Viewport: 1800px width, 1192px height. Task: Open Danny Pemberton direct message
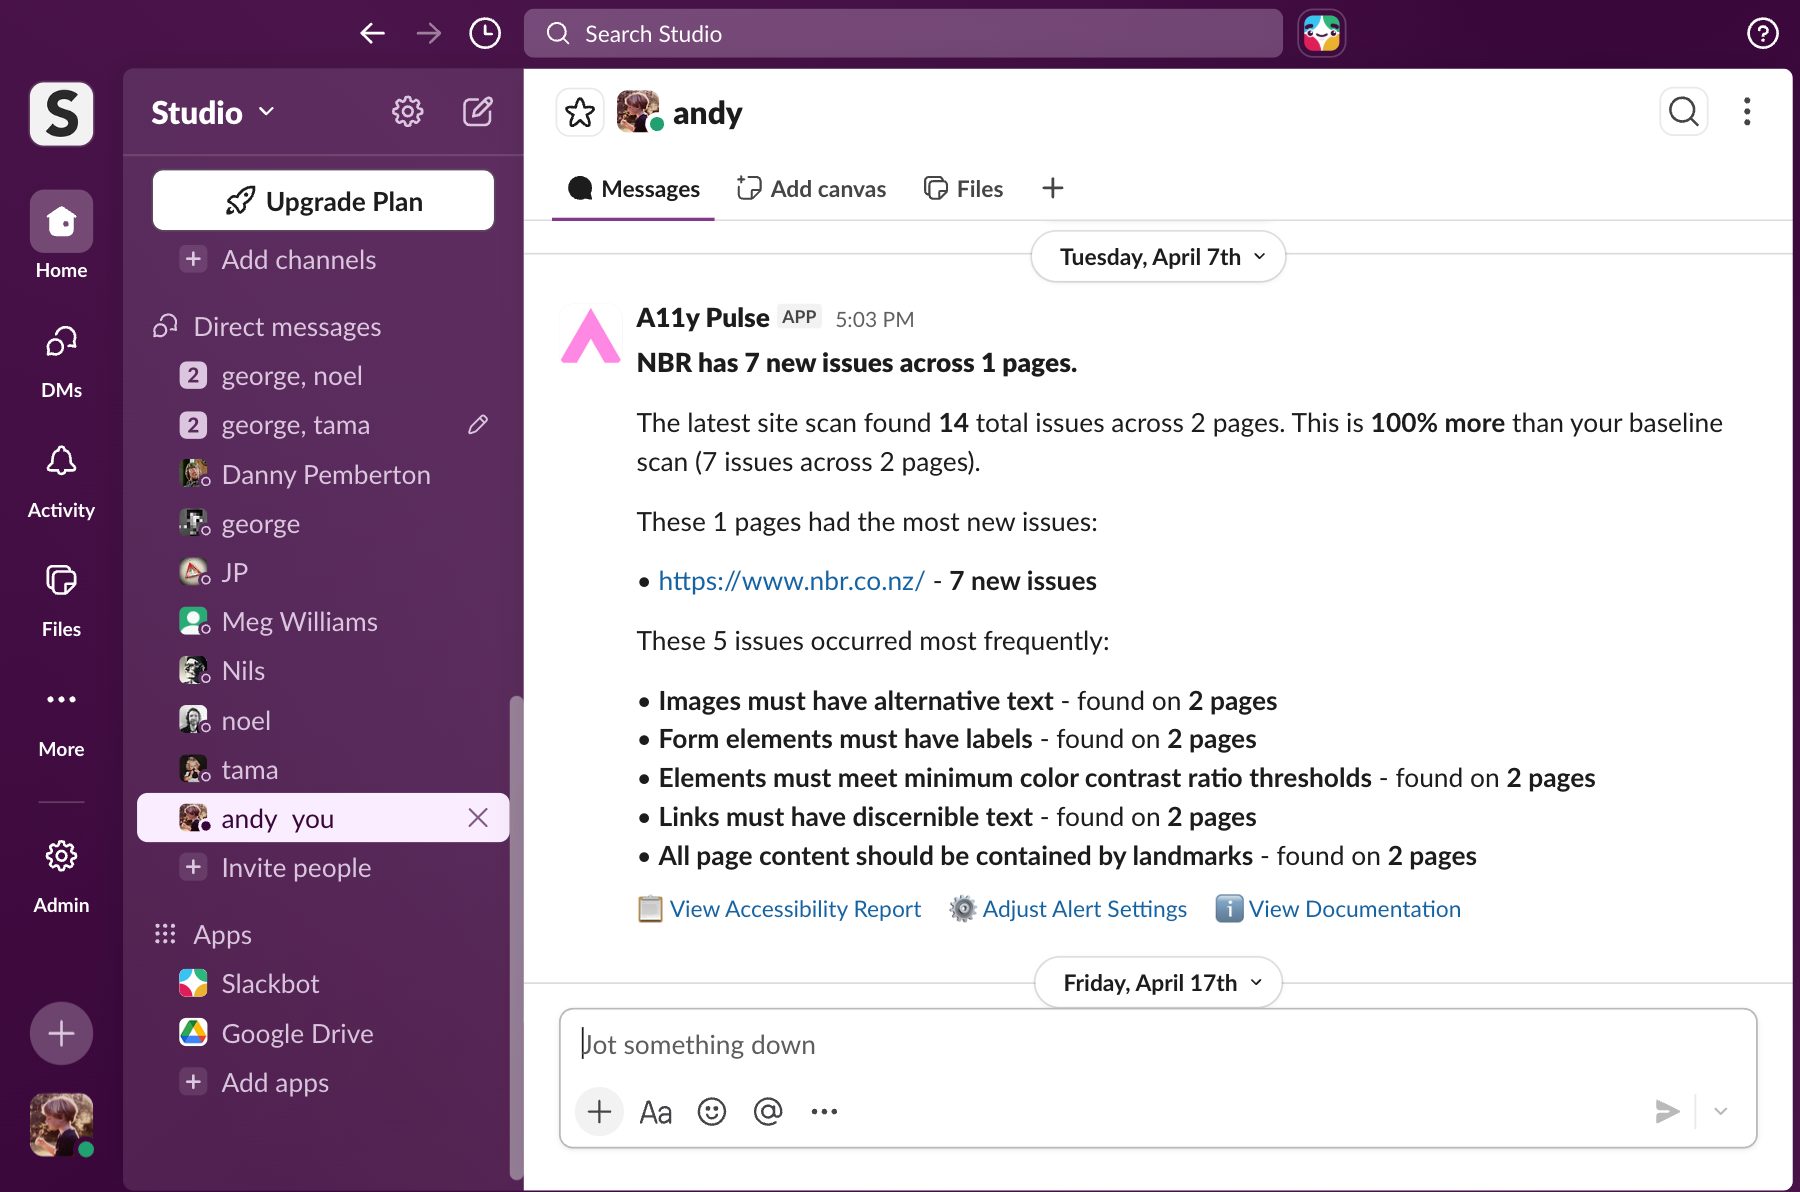(323, 474)
